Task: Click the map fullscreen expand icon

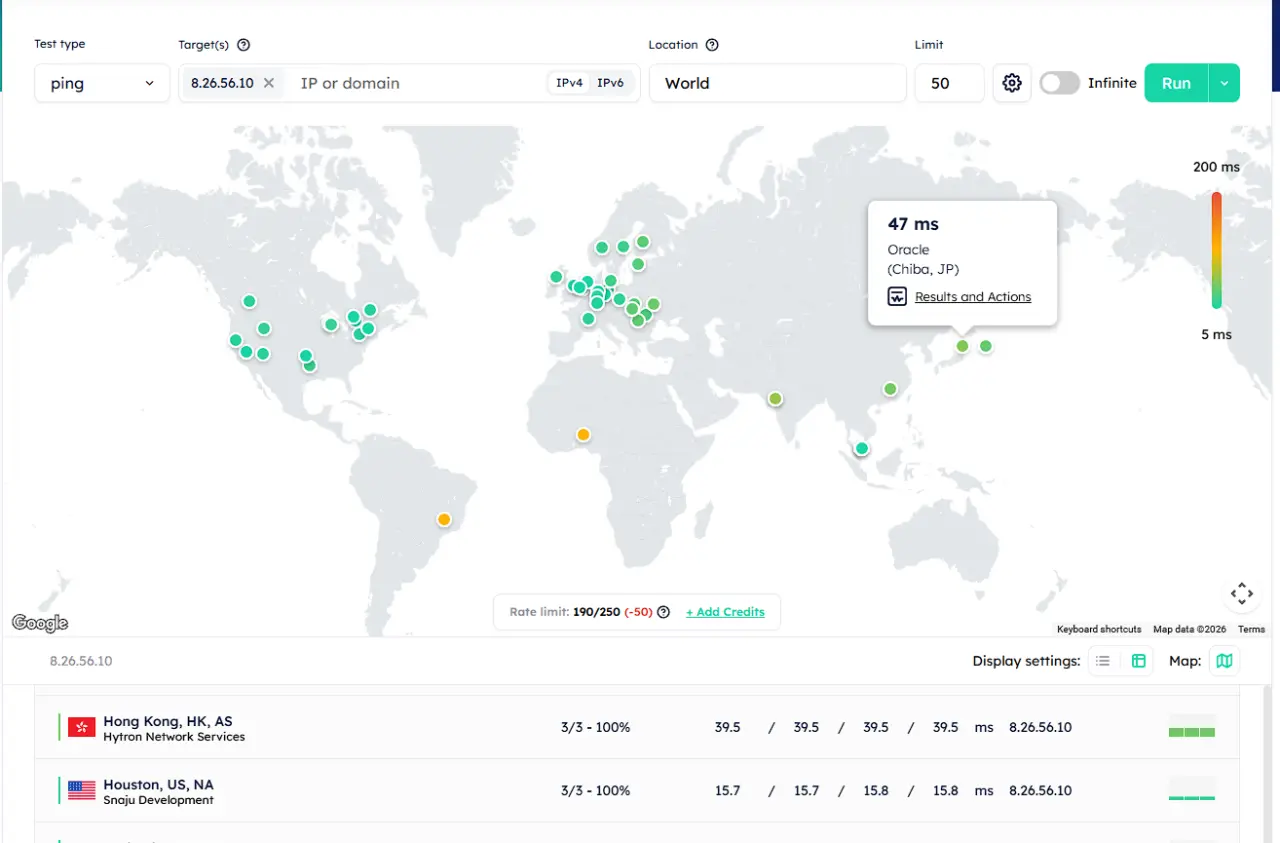Action: point(1242,594)
